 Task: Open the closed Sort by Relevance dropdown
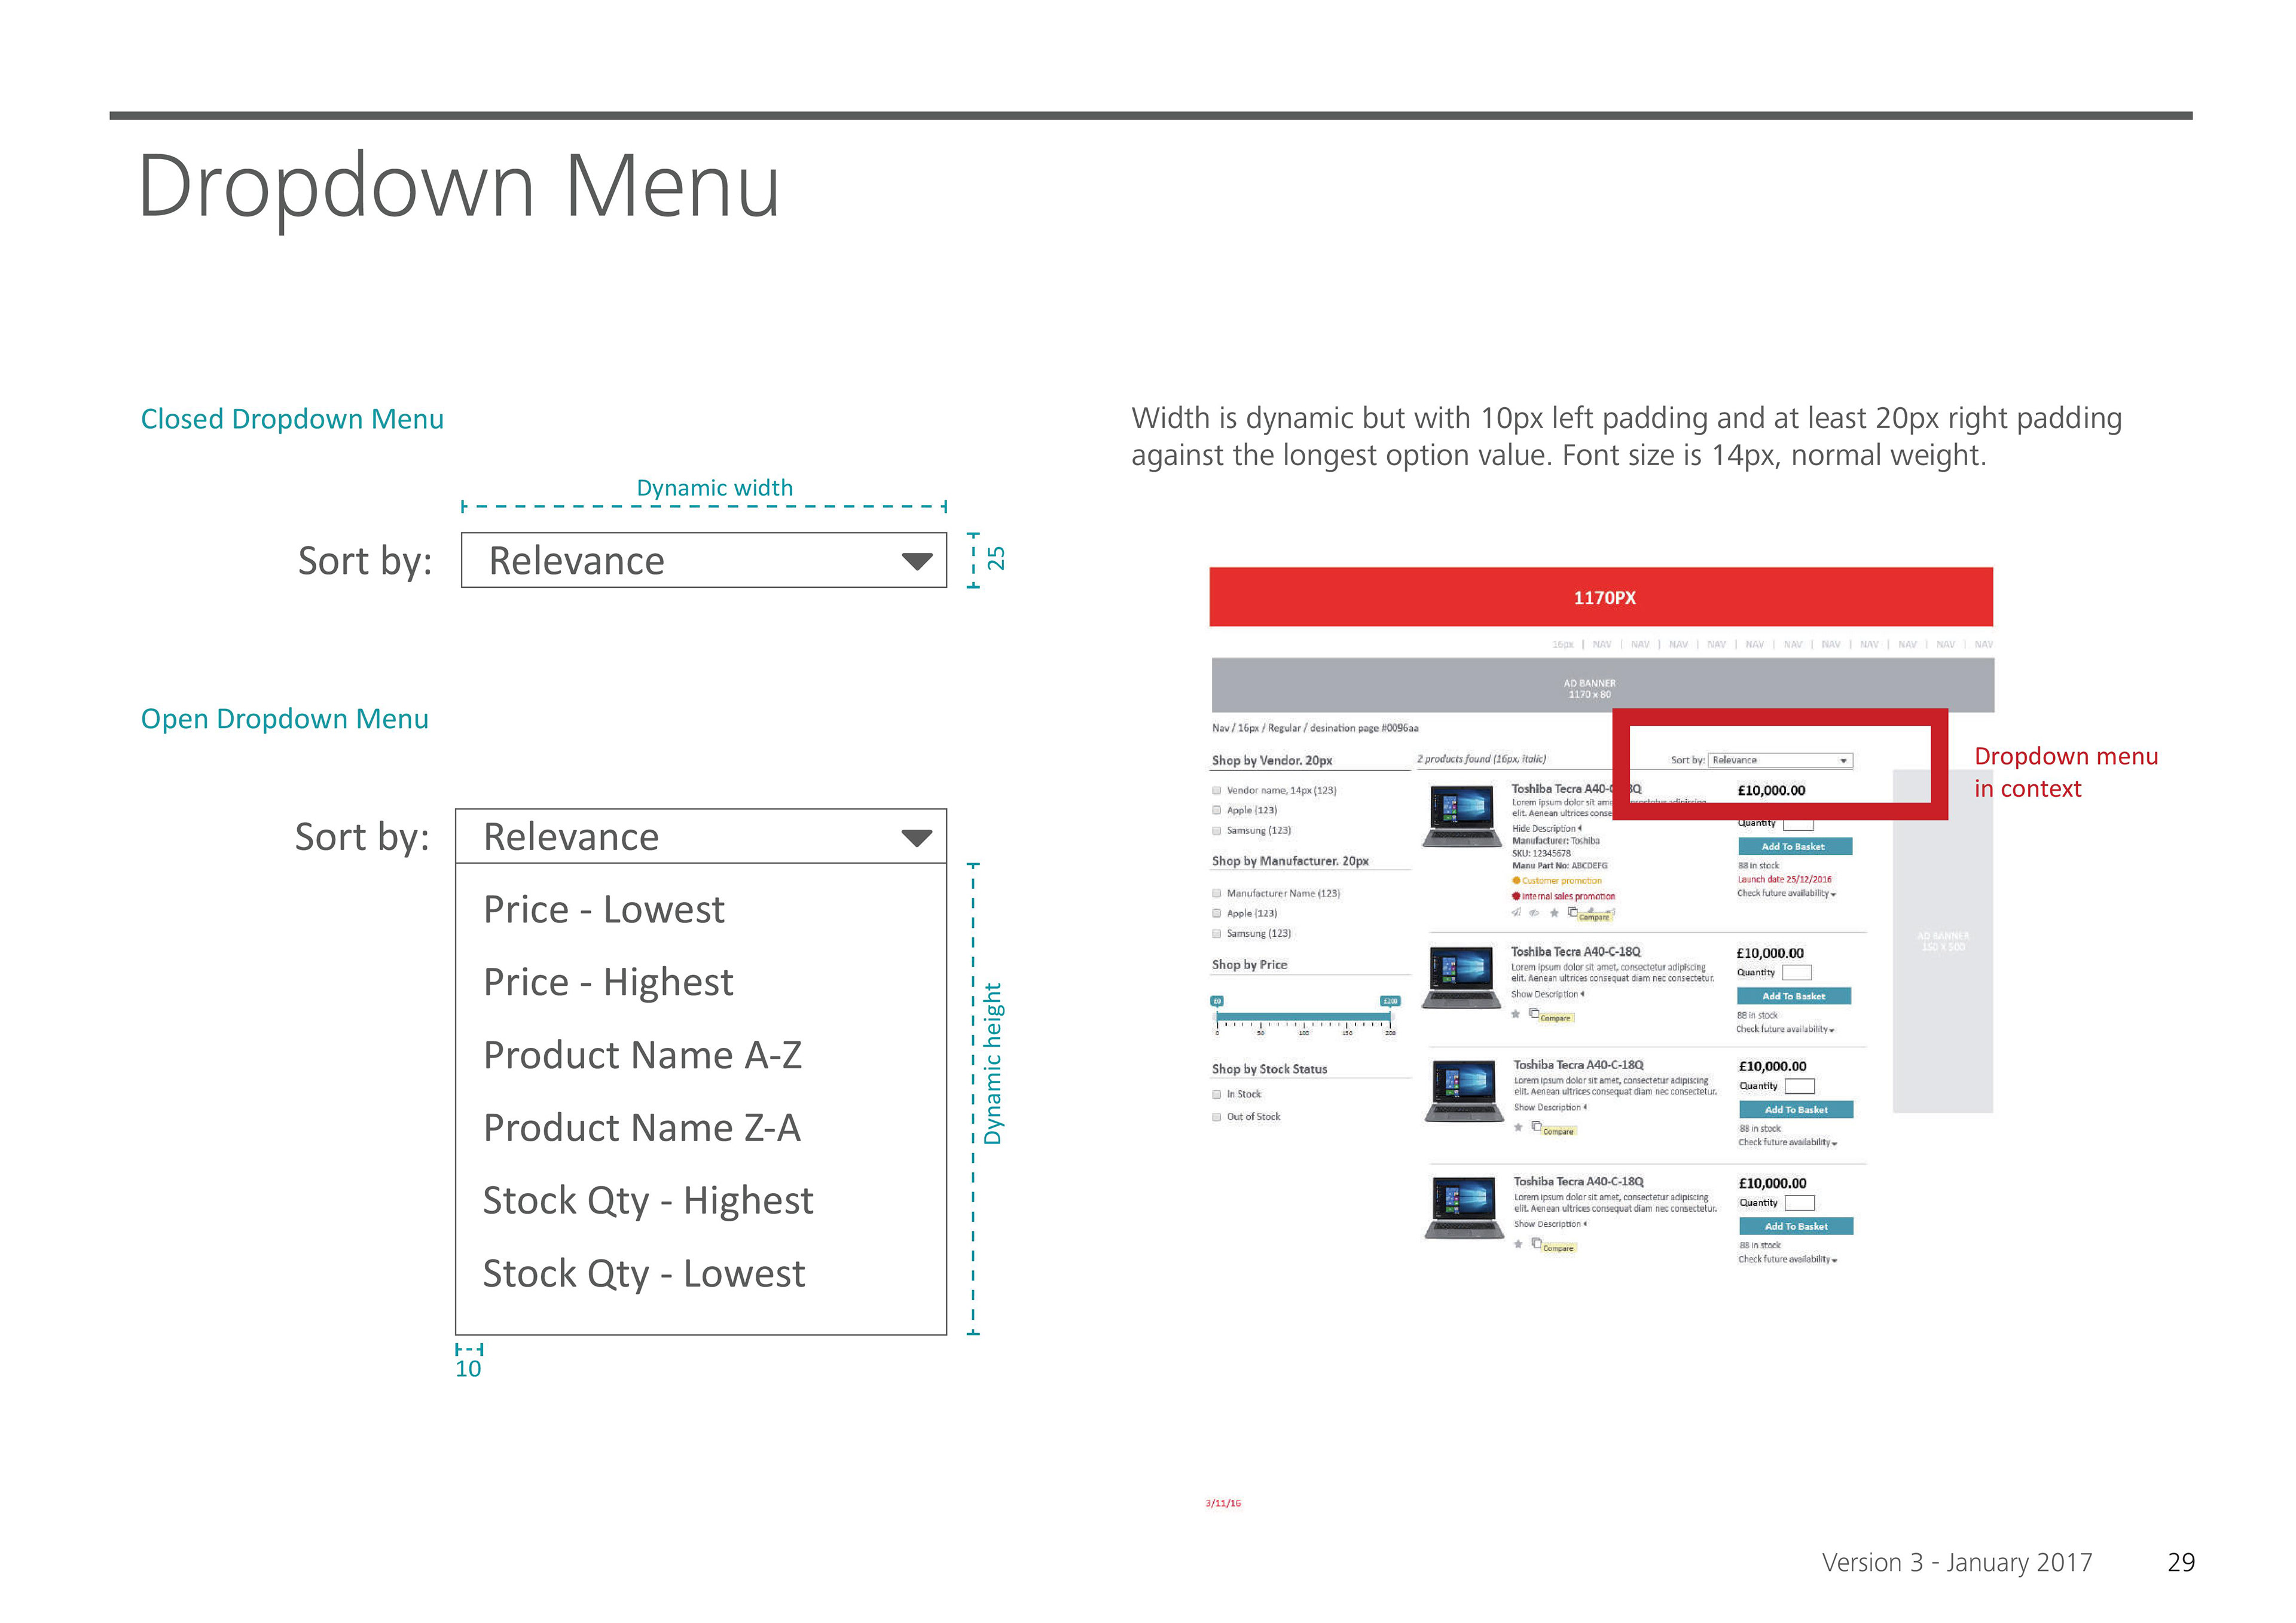click(703, 560)
